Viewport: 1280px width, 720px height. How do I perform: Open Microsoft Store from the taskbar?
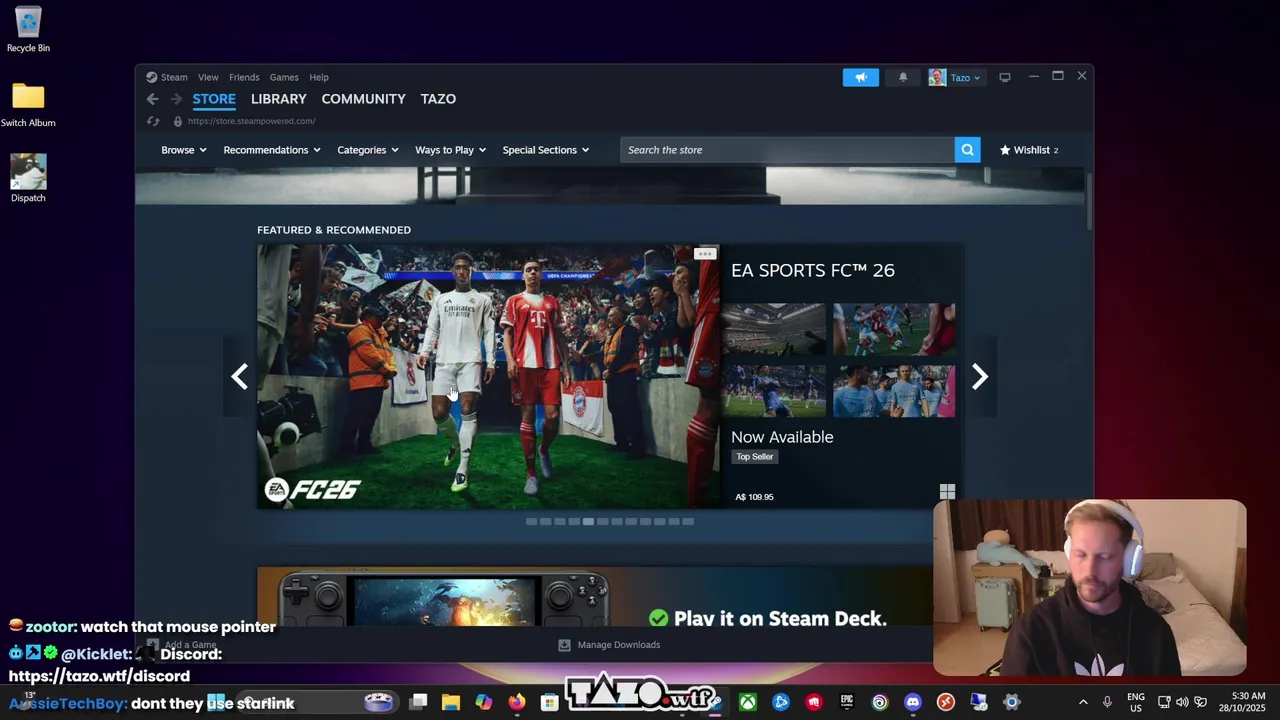click(549, 702)
